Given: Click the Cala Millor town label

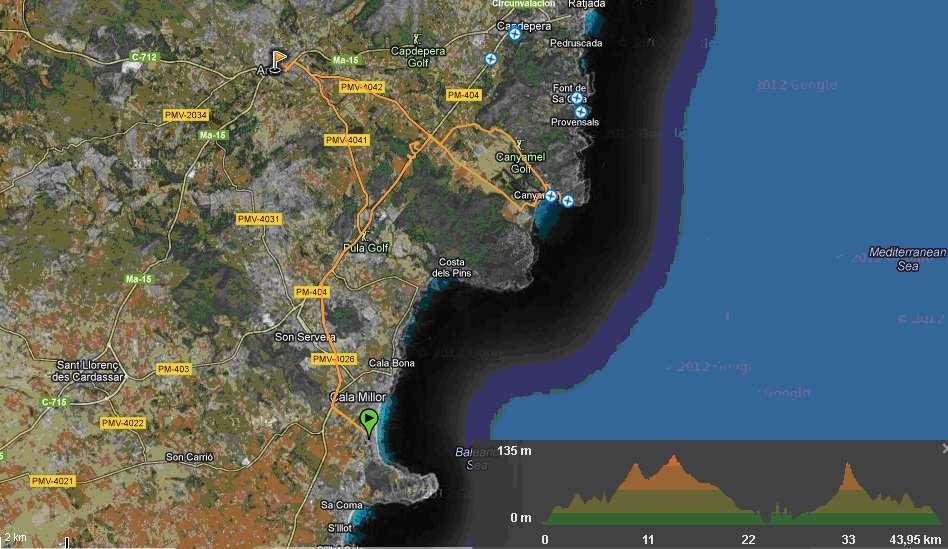Looking at the screenshot, I should [x=357, y=397].
